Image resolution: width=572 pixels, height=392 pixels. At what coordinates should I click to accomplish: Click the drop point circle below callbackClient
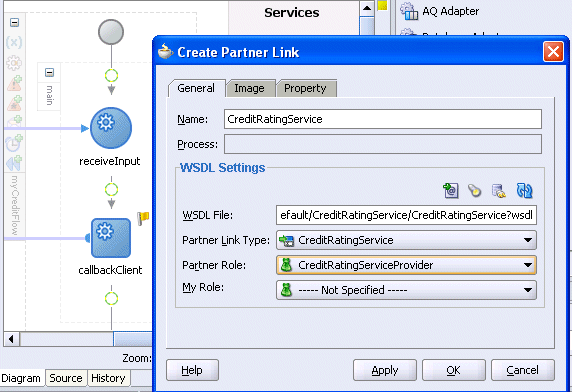pos(111,298)
